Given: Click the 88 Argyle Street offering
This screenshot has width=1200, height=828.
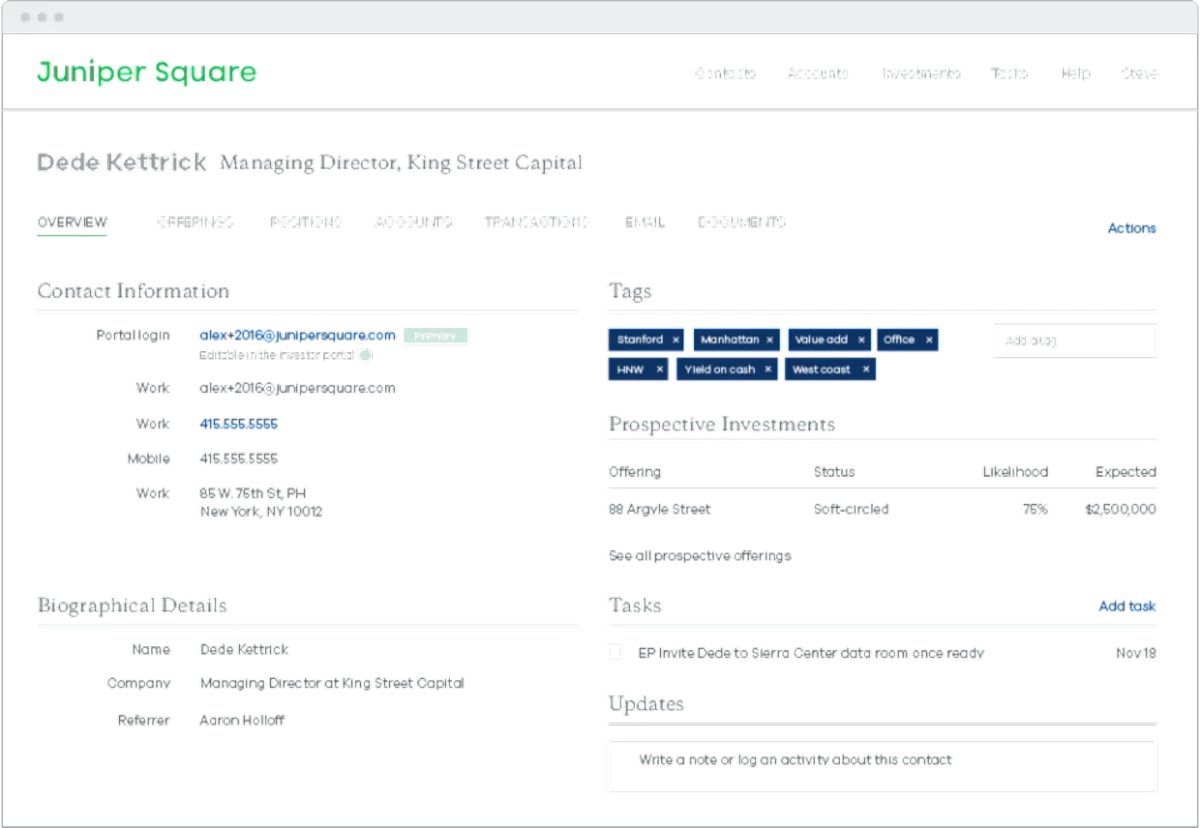Looking at the screenshot, I should coord(660,509).
